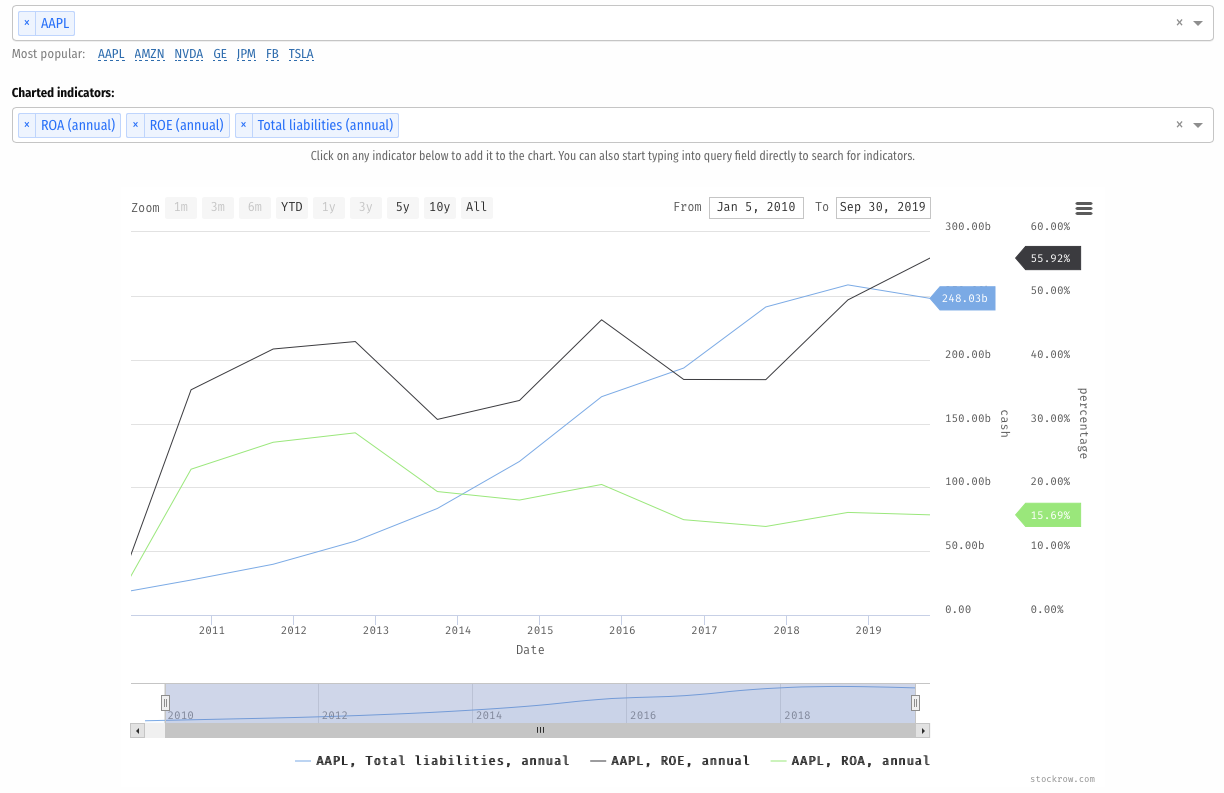Screen dimensions: 1224x793
Task: Set zoom to 1m
Action: coord(181,207)
